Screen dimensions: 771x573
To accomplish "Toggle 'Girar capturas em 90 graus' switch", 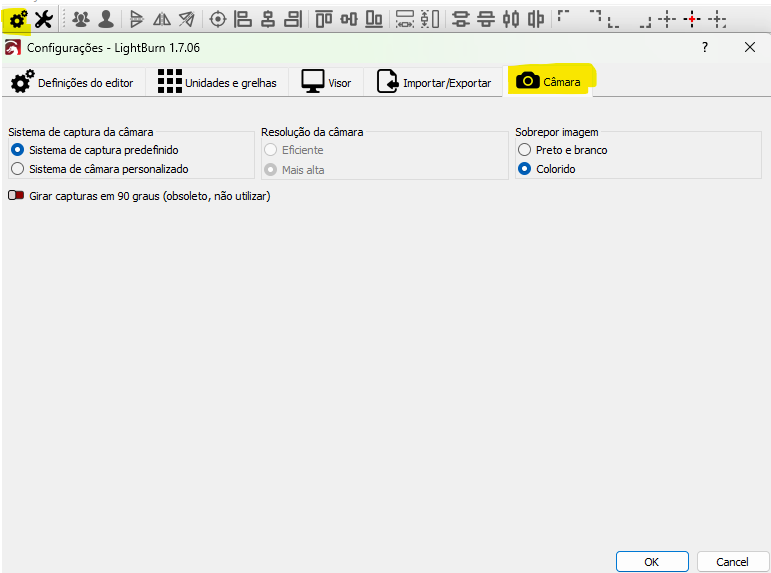I will [x=16, y=196].
